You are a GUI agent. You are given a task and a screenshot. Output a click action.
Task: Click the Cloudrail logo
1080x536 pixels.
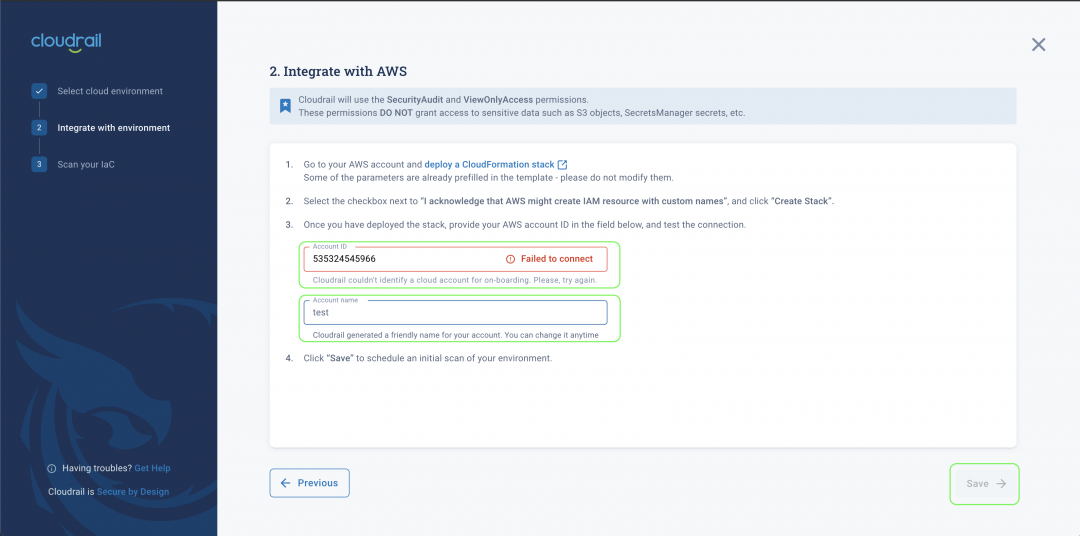click(x=66, y=42)
